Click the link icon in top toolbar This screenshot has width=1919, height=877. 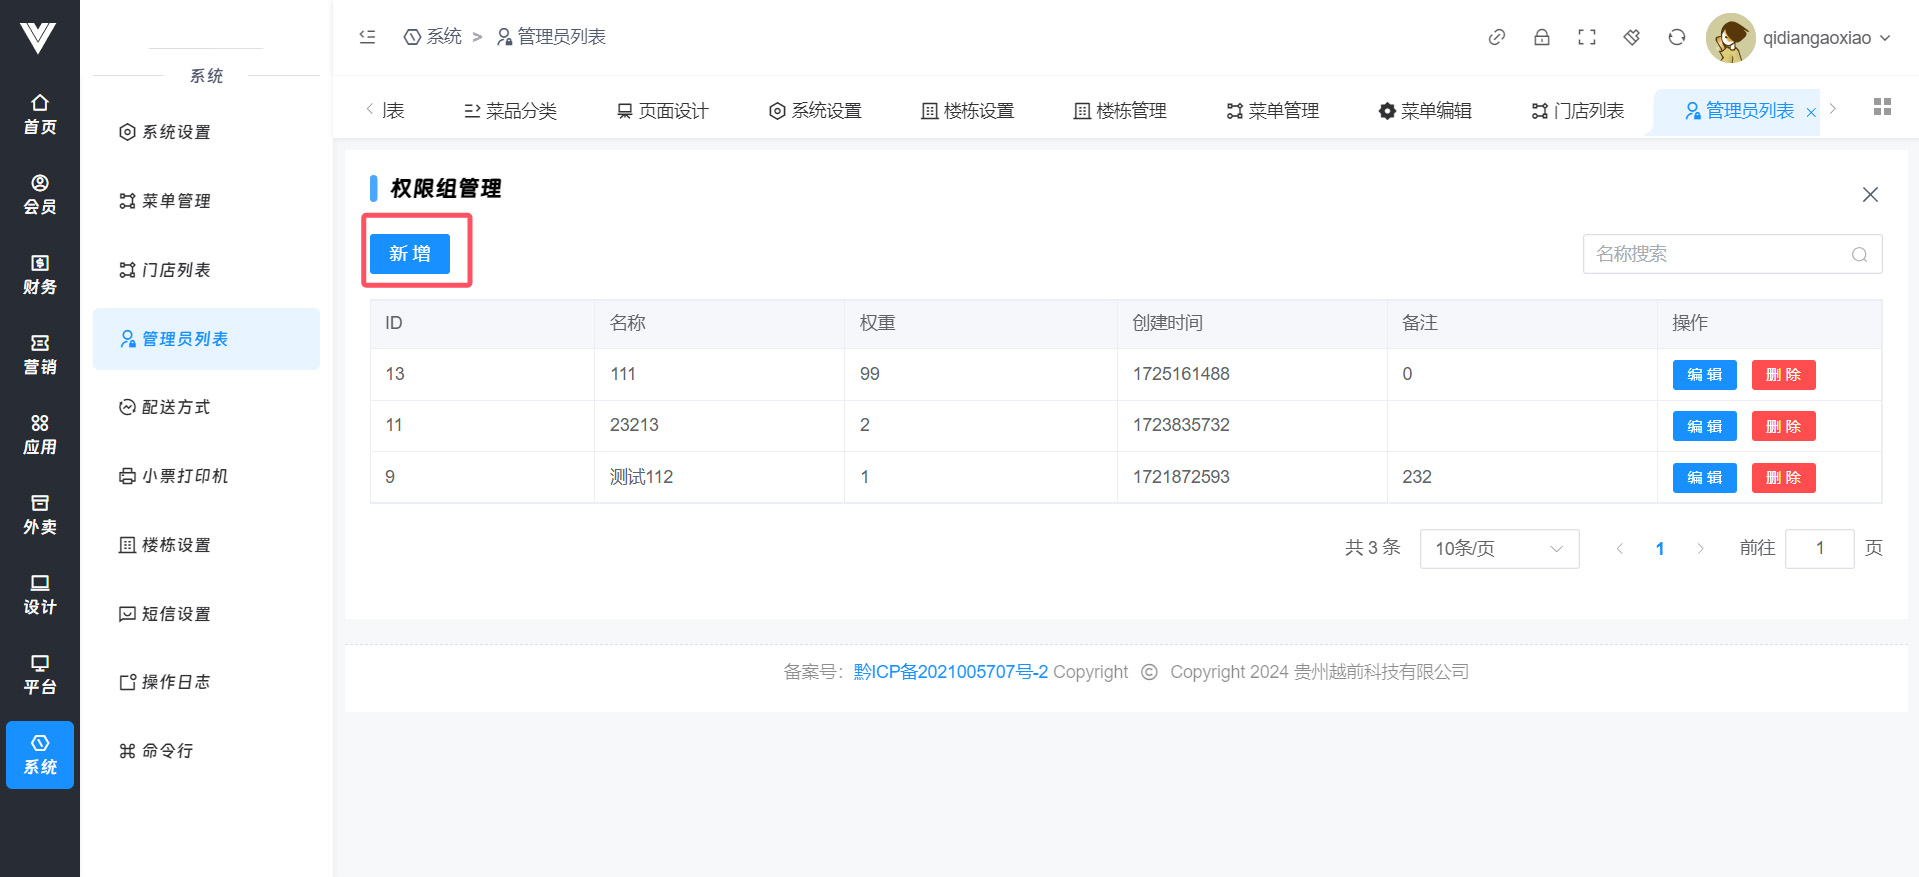point(1496,38)
